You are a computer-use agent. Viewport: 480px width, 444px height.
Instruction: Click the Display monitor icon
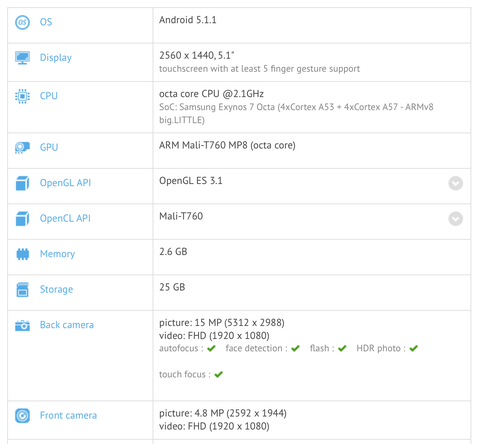point(22,58)
